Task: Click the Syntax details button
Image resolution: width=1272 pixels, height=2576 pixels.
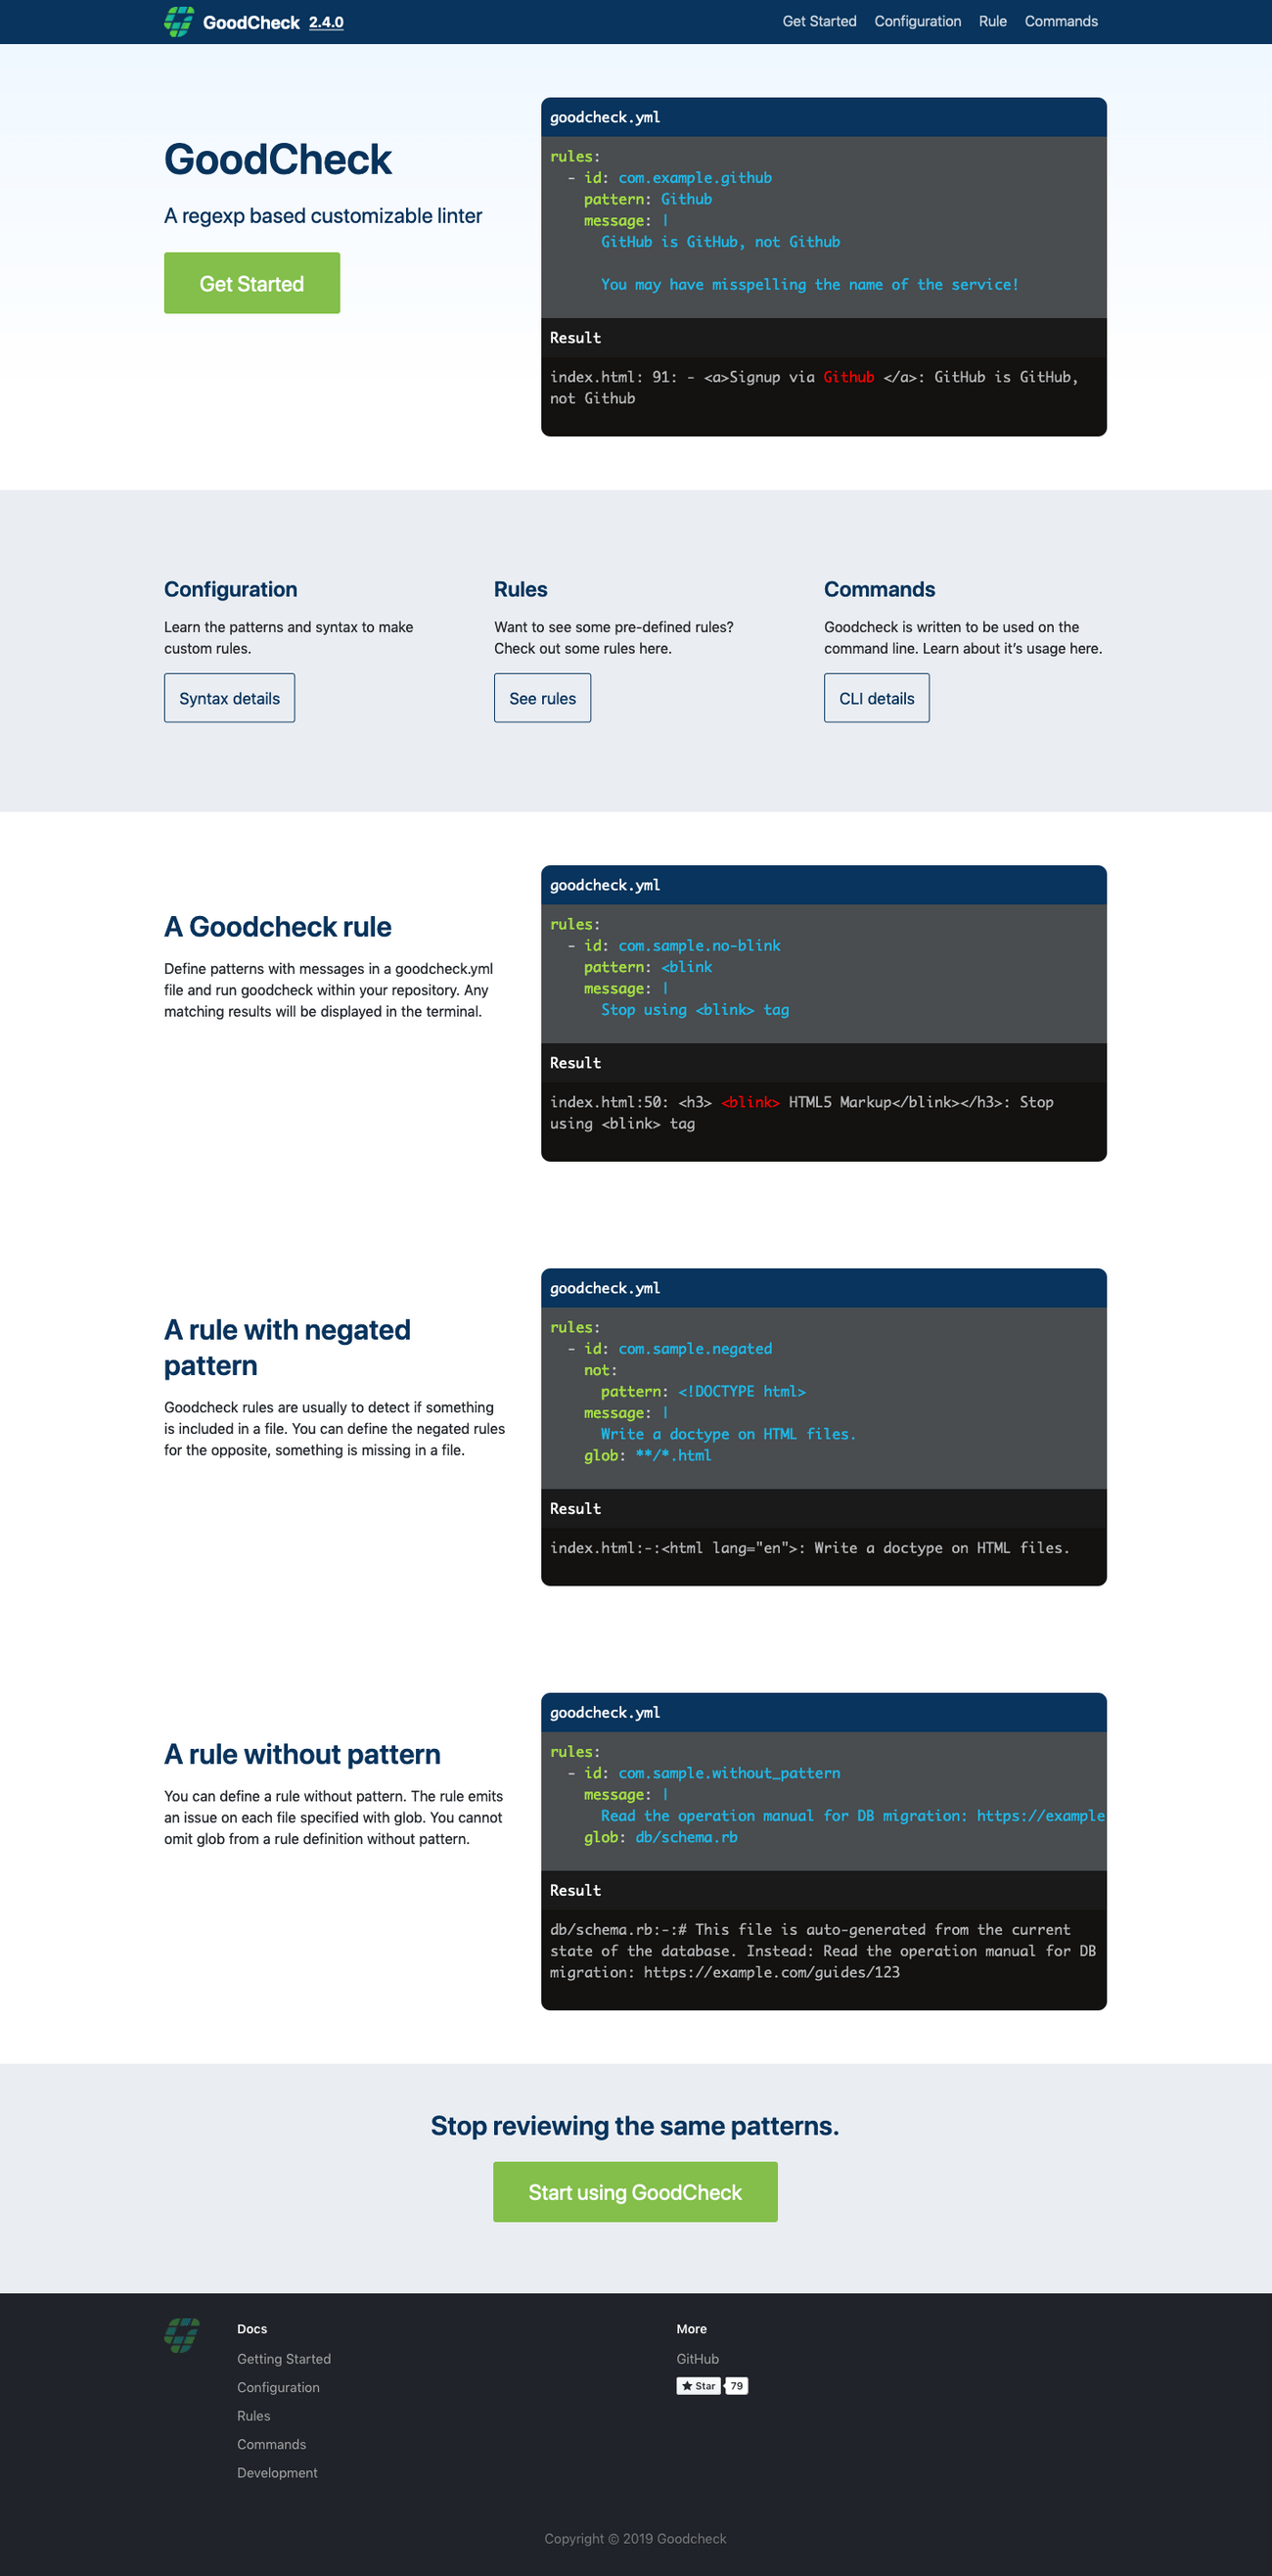Action: click(x=229, y=698)
